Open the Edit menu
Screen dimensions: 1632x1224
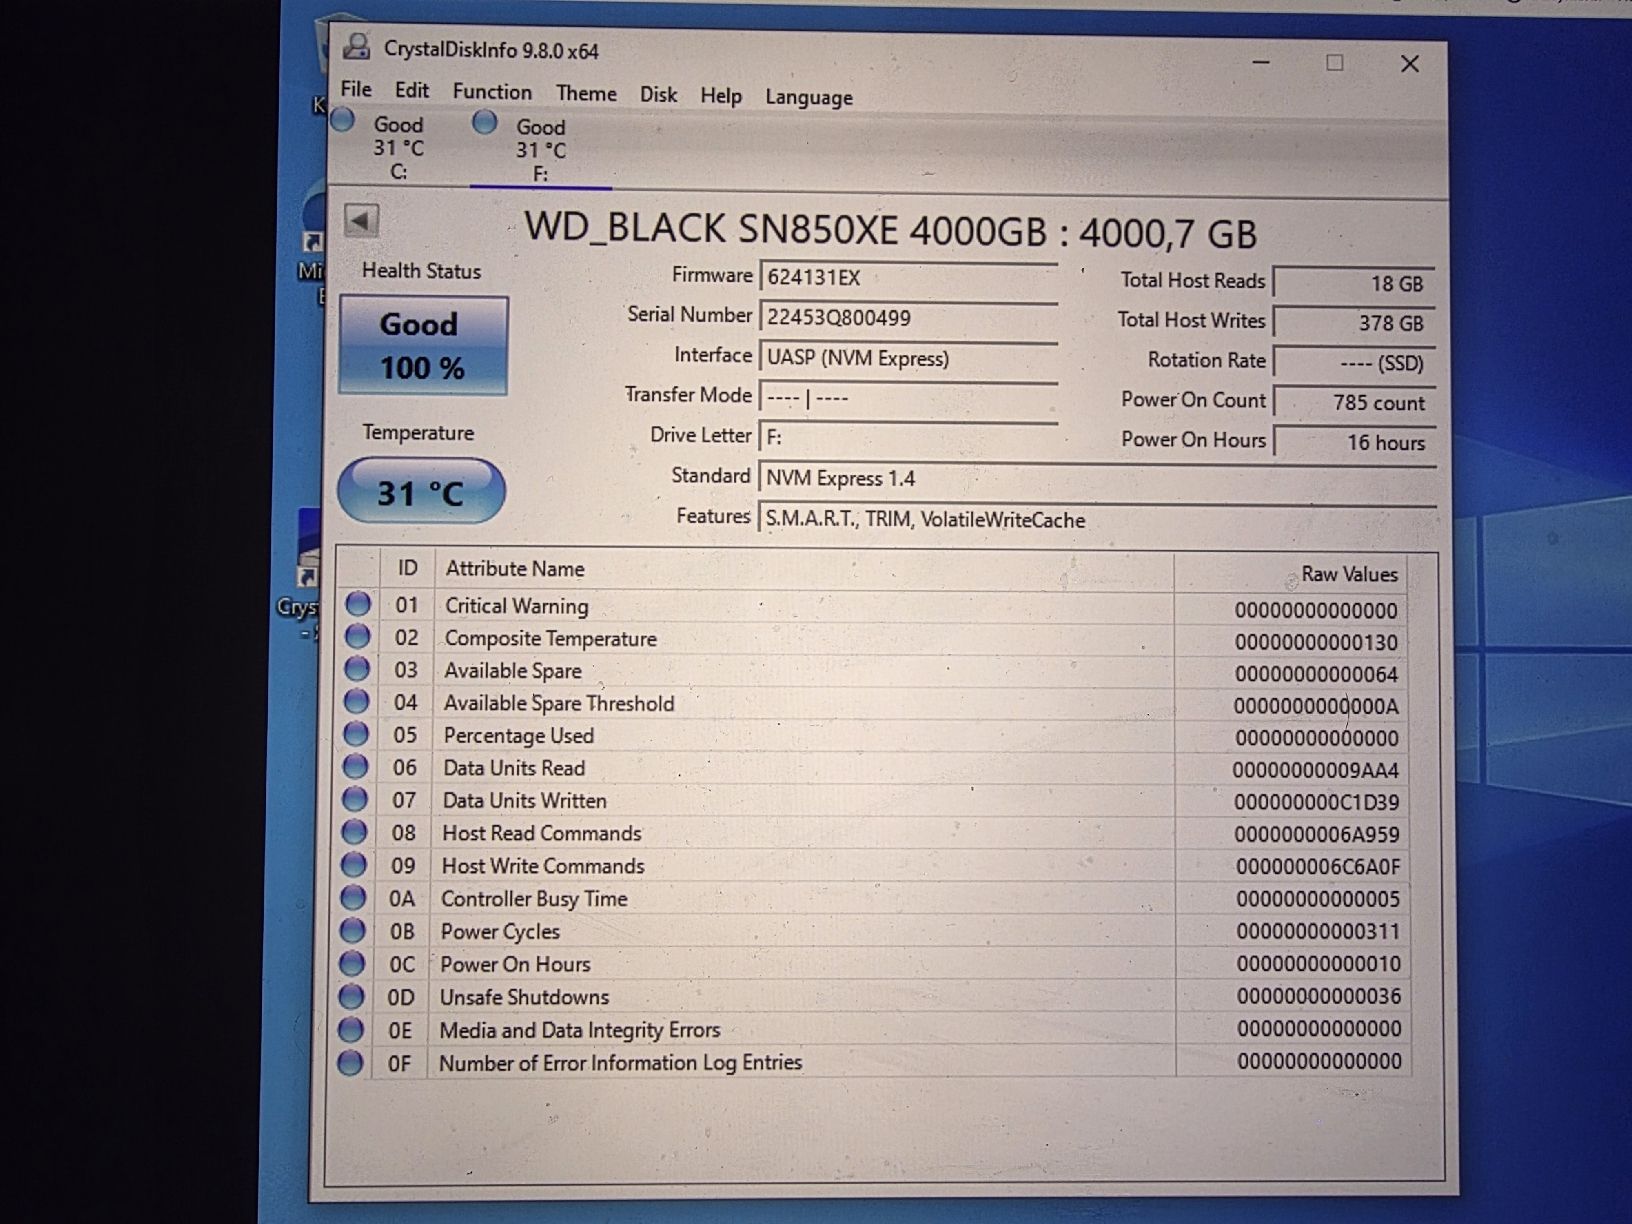[x=412, y=91]
